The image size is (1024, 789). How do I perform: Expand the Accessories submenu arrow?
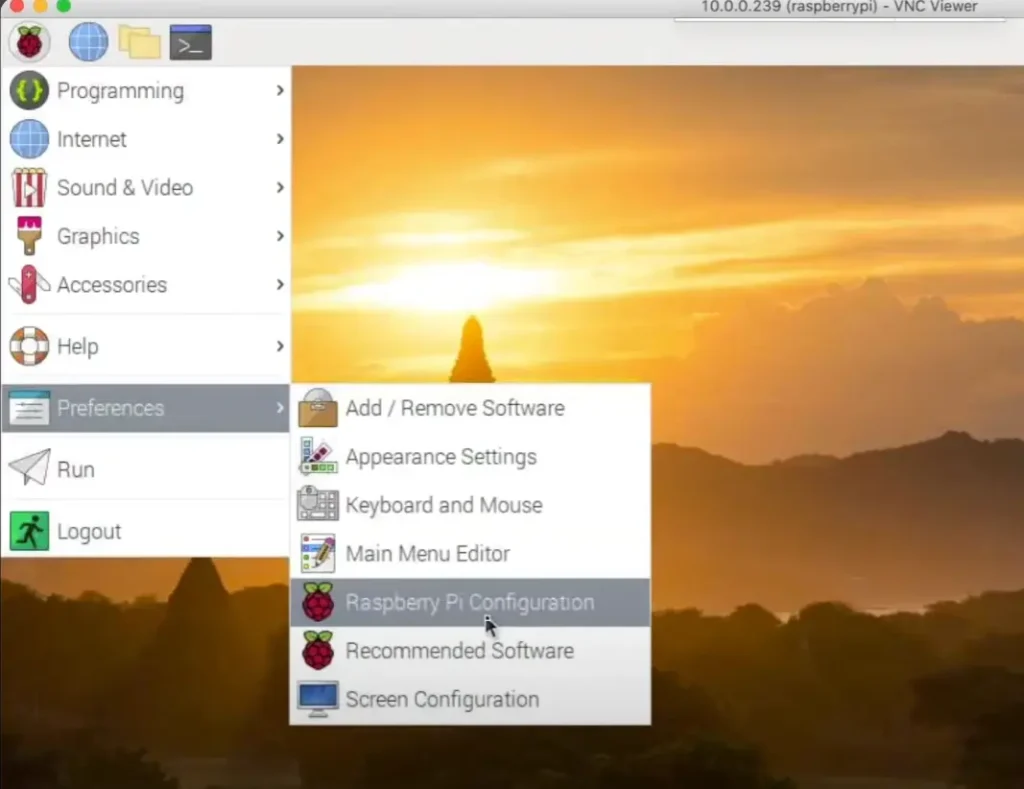point(280,285)
